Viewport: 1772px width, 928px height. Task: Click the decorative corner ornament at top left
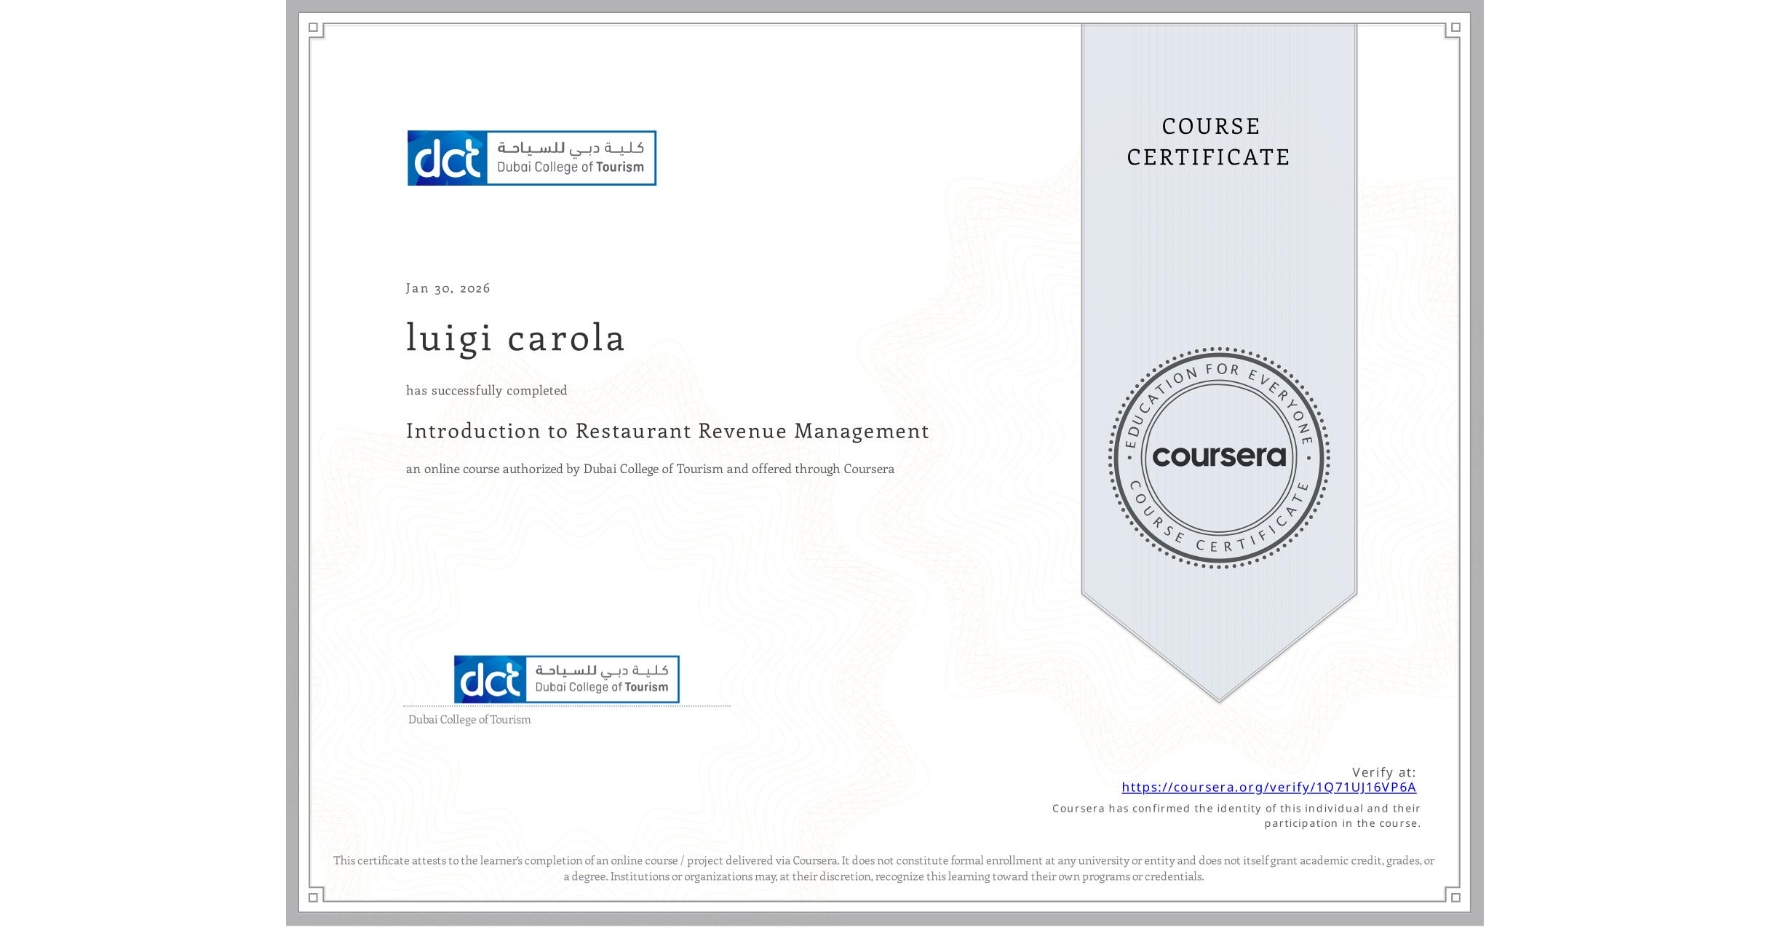pyautogui.click(x=313, y=27)
